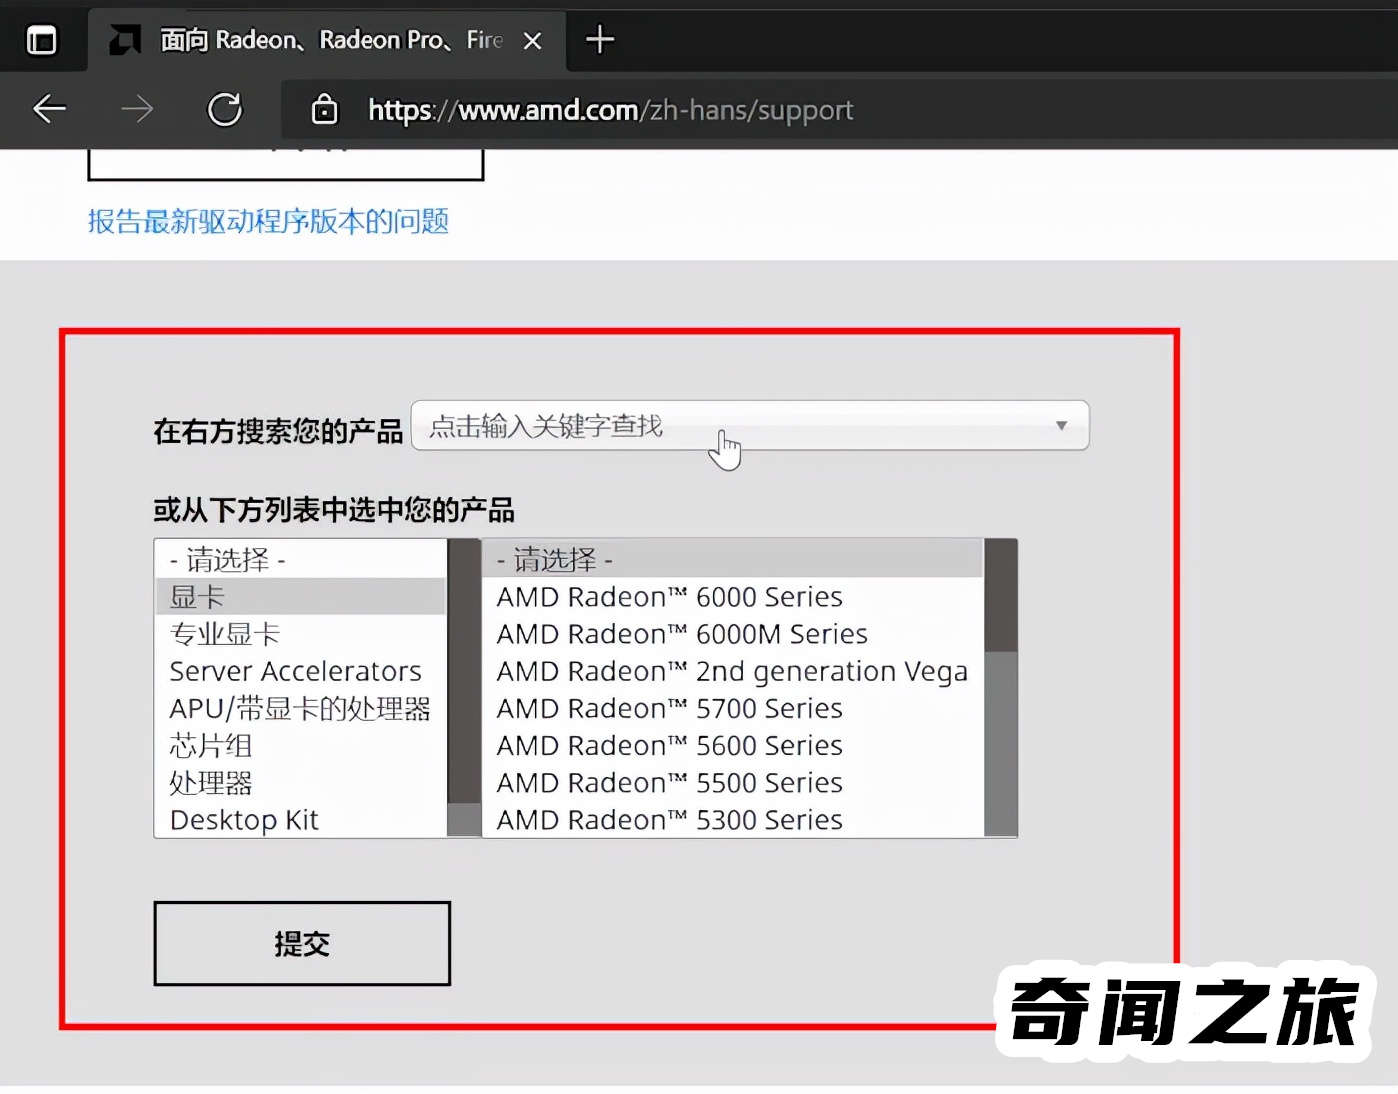Click - 请选择 - in the category list

[x=300, y=560]
